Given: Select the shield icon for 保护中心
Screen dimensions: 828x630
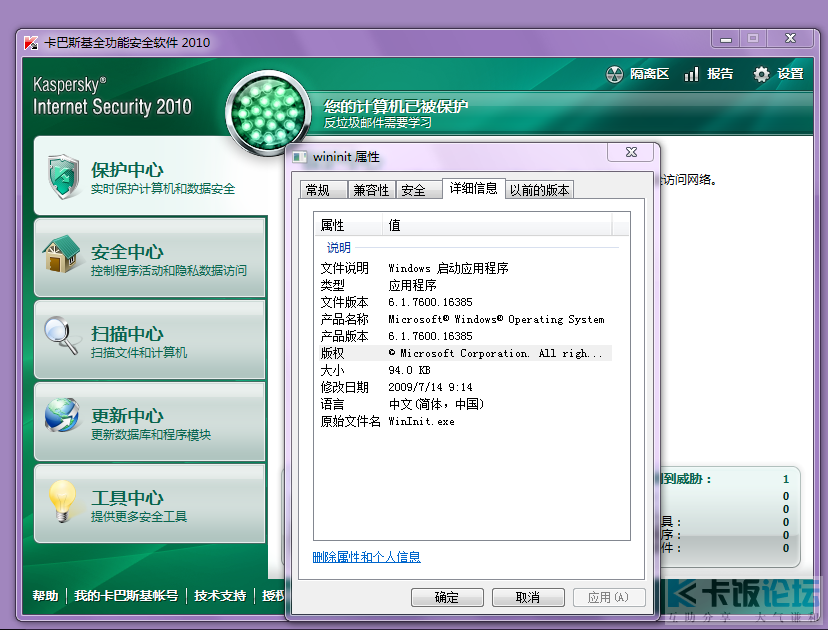Looking at the screenshot, I should (x=63, y=176).
